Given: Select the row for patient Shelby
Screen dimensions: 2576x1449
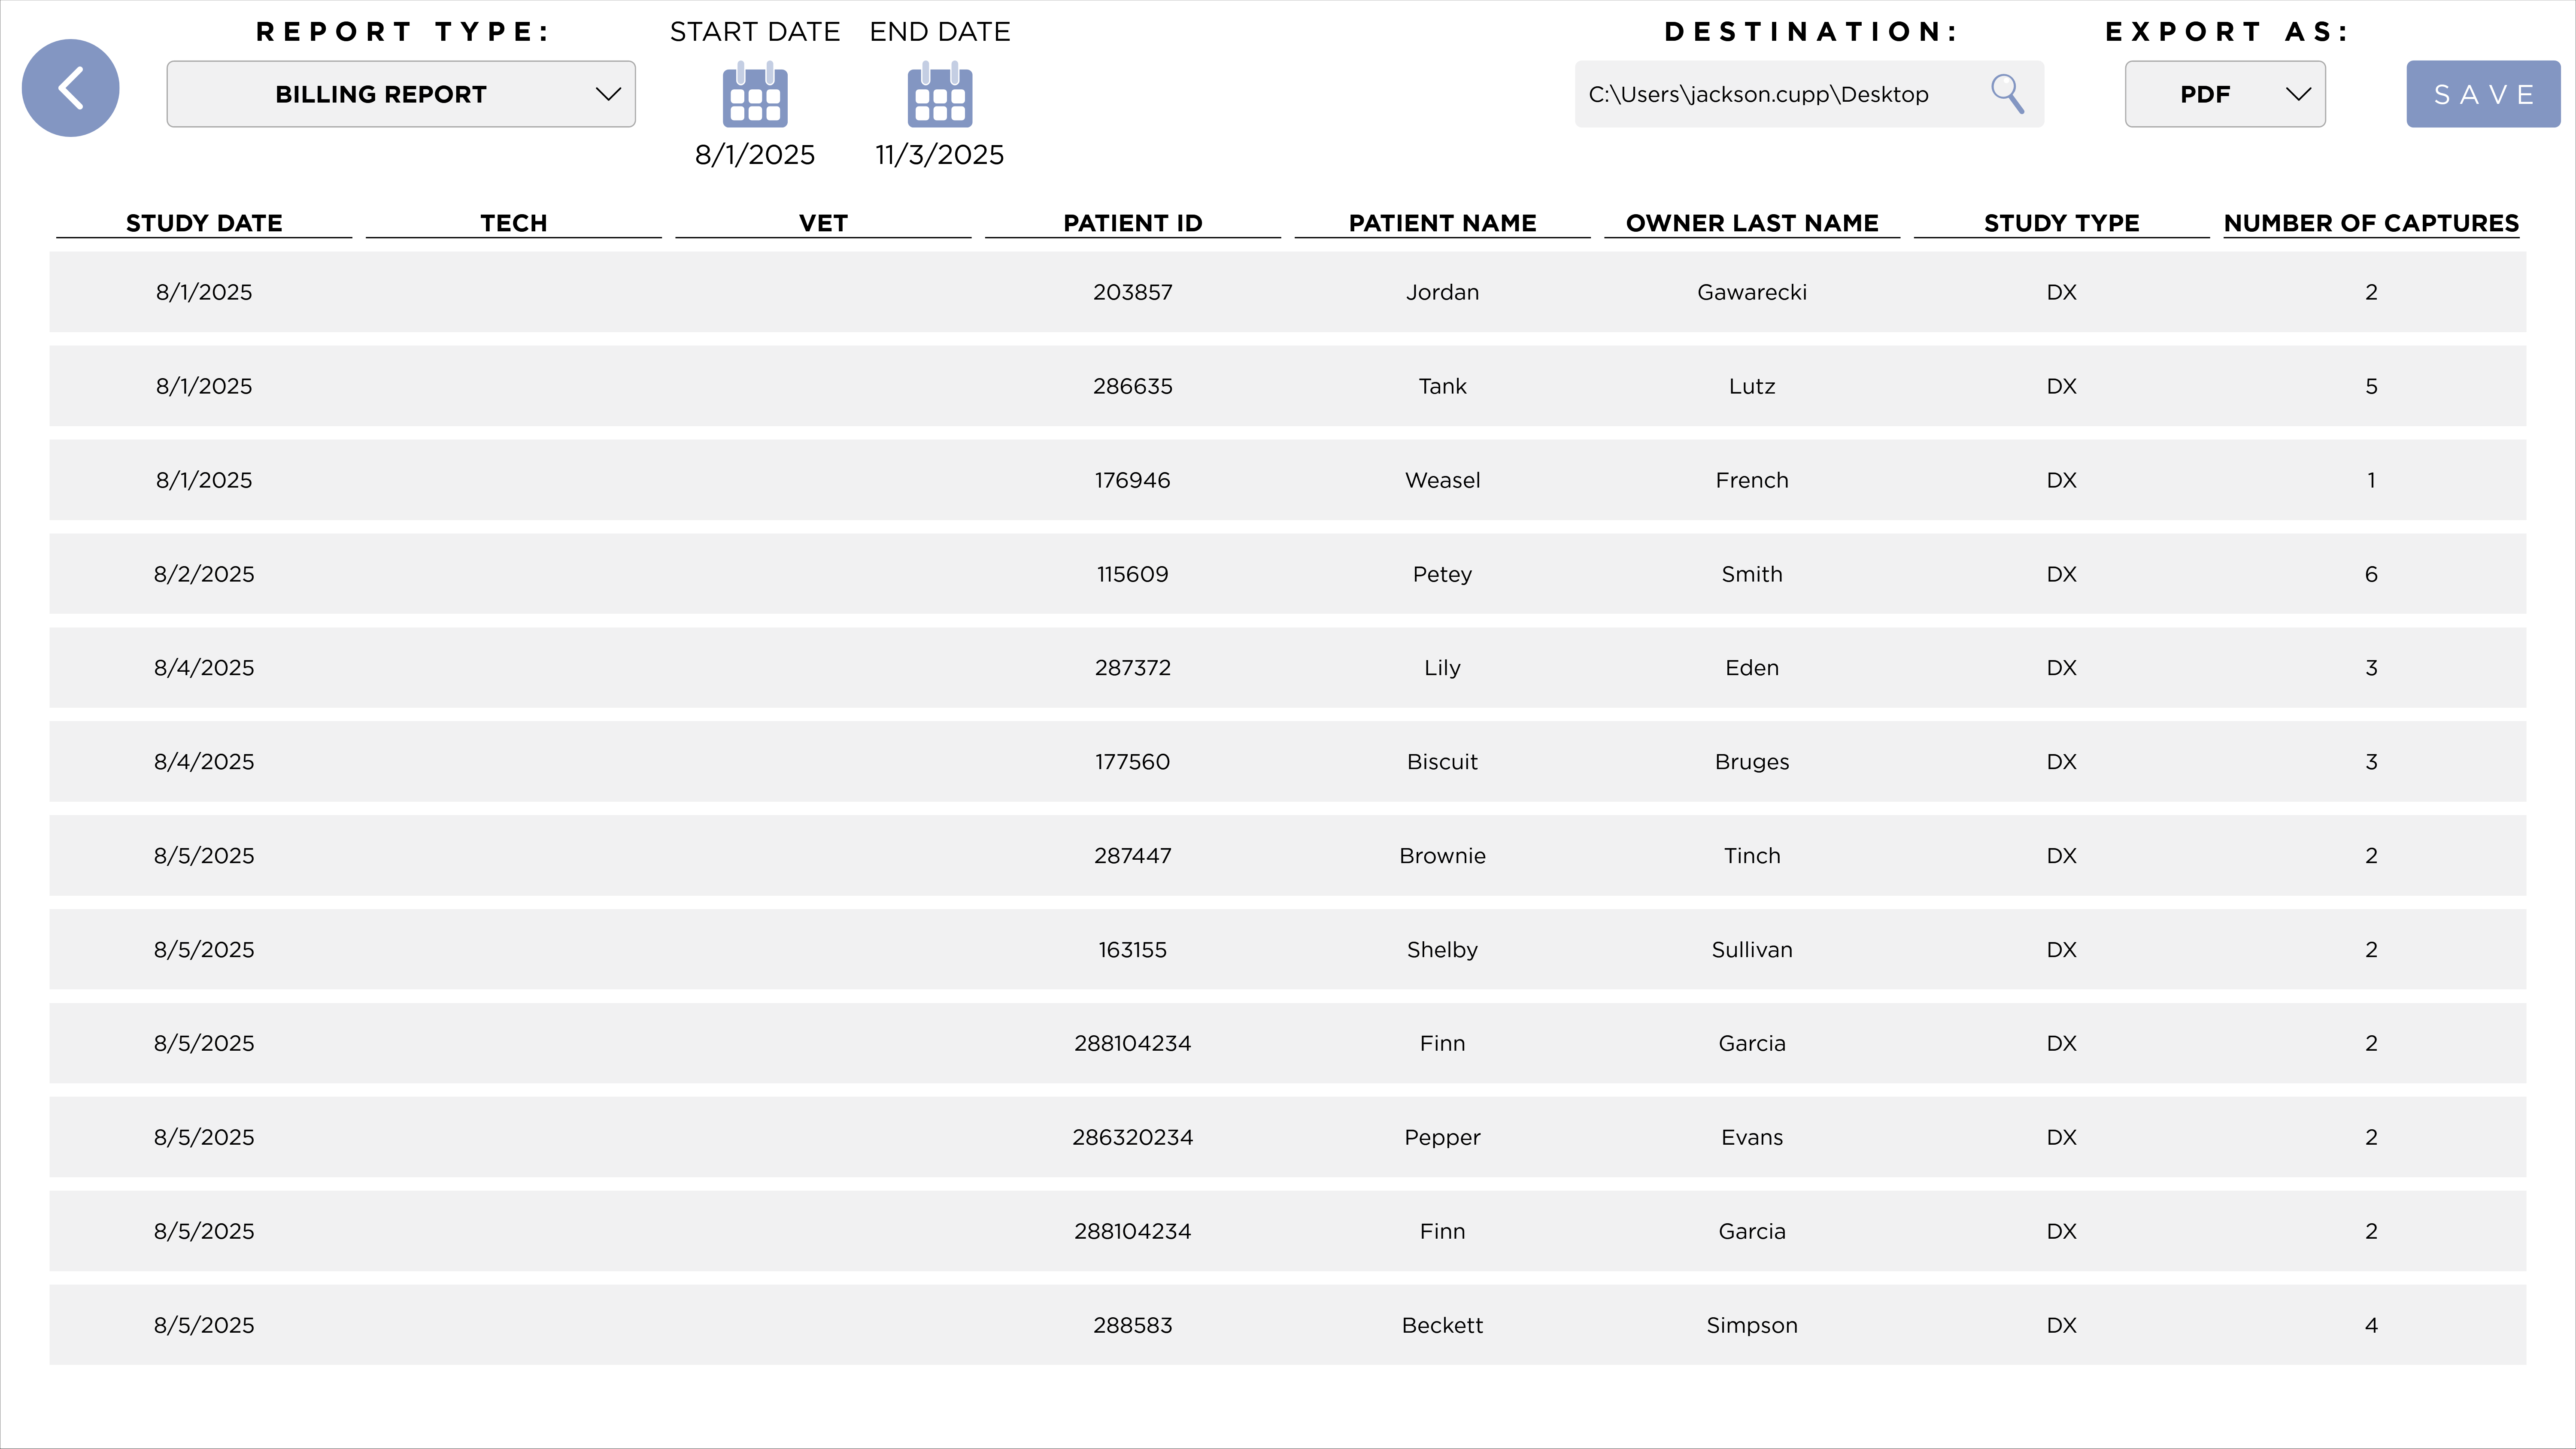Looking at the screenshot, I should [1288, 949].
